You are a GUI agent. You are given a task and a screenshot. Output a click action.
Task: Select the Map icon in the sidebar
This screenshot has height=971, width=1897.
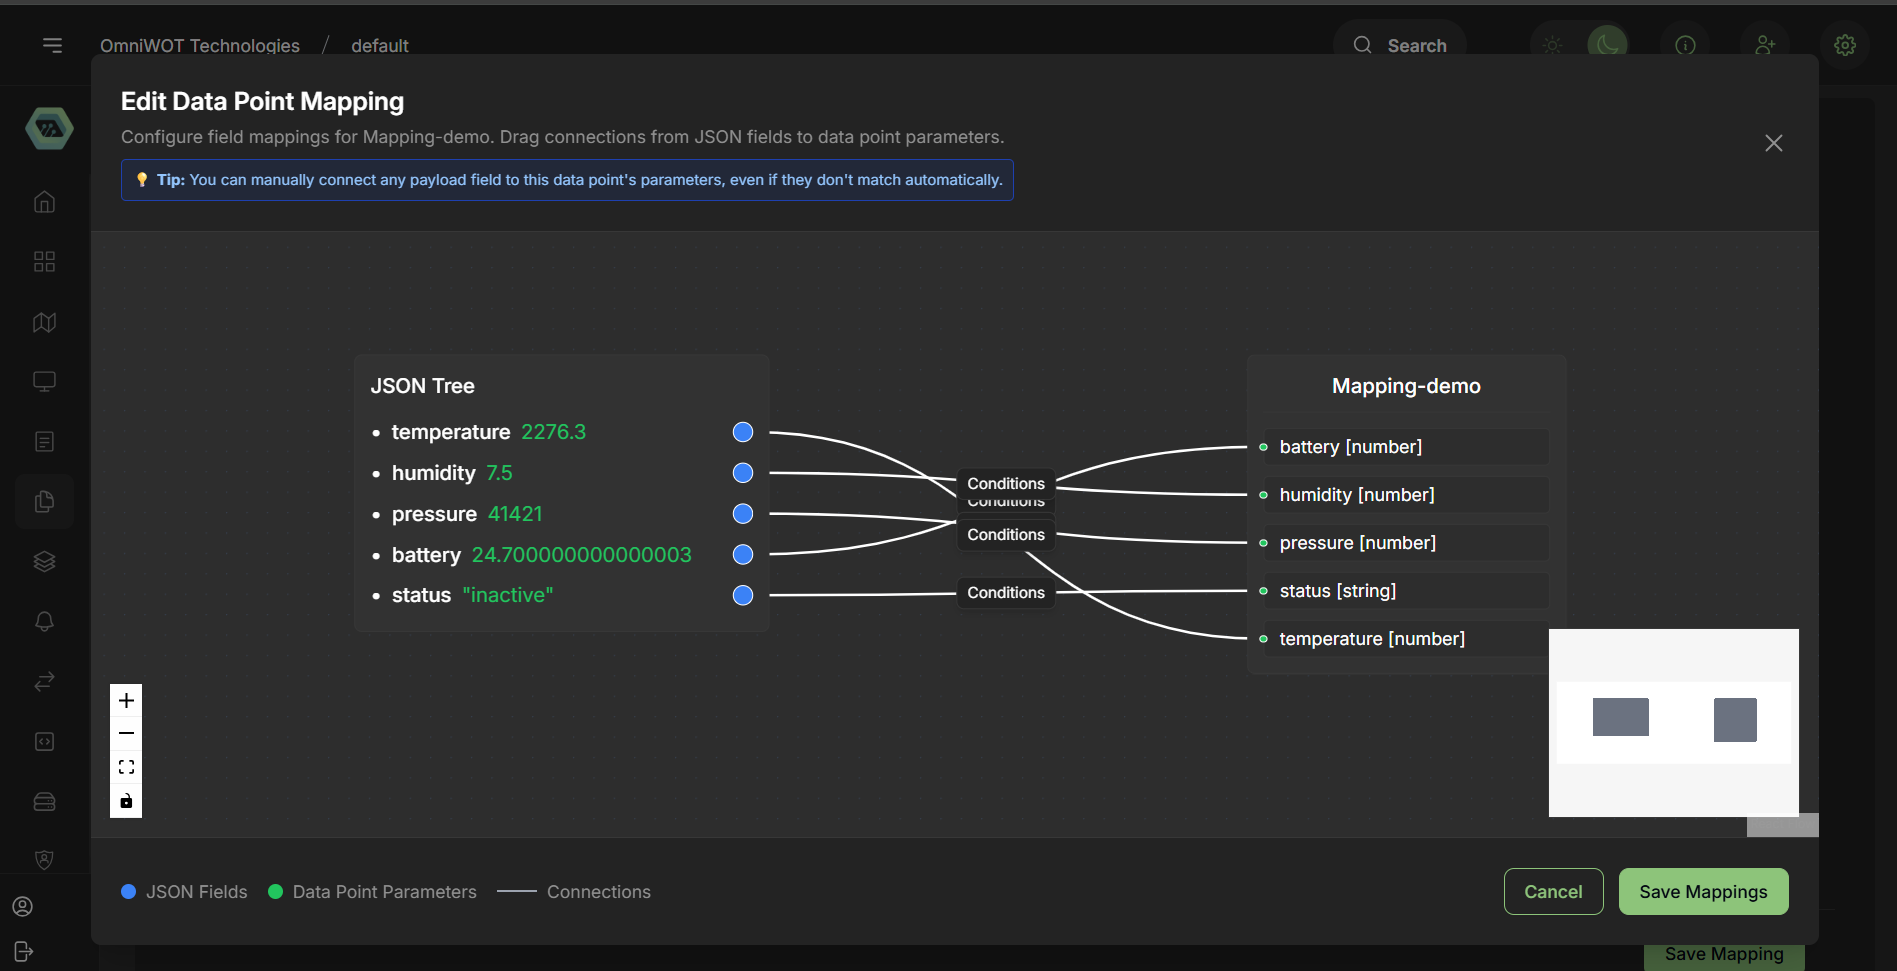(x=44, y=321)
